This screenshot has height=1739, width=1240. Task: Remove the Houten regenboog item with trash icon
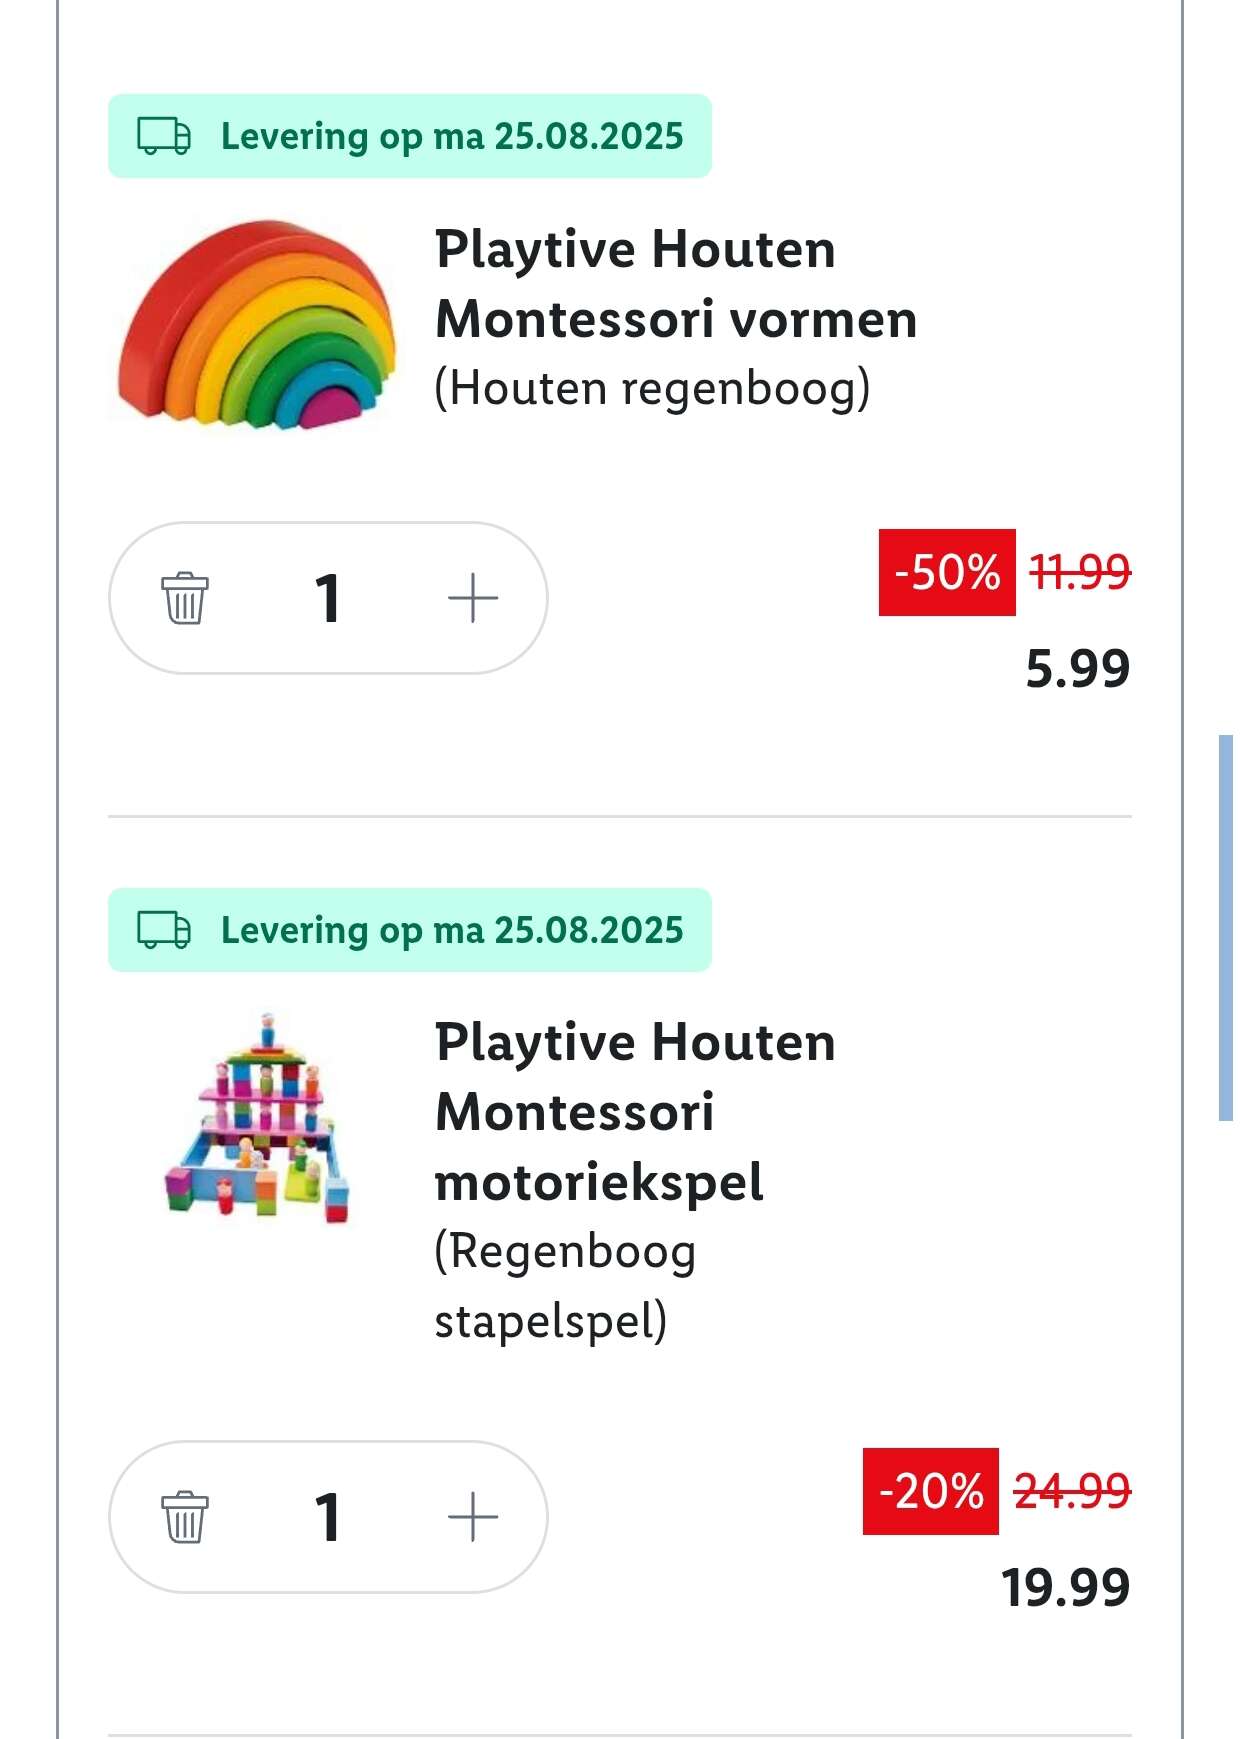click(x=185, y=598)
